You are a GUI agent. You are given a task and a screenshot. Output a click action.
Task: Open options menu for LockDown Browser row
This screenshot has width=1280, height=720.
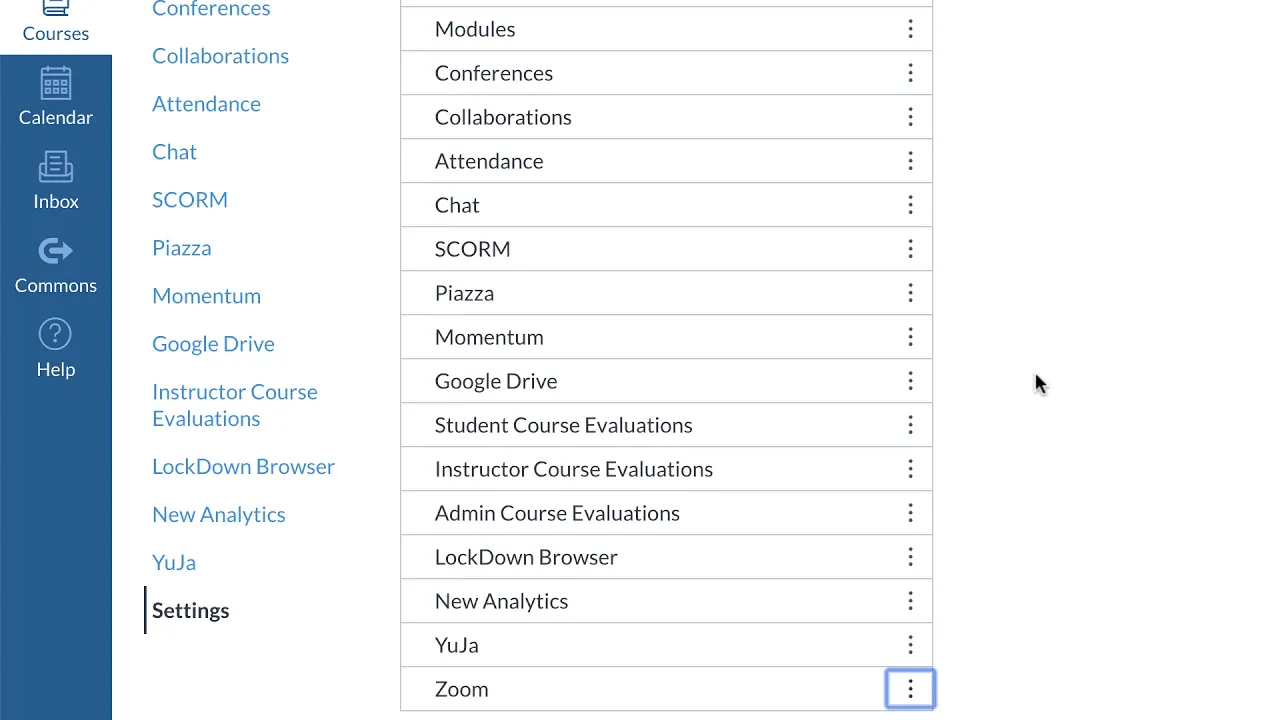910,557
